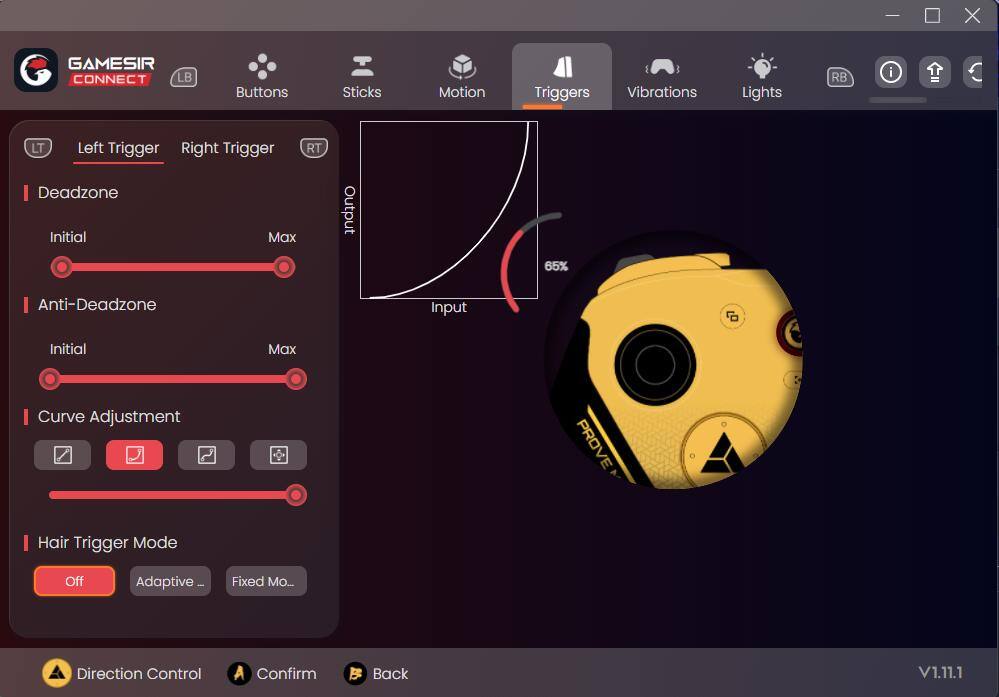Click the Curve Adjustment slider handle
Viewport: 999px width, 697px height.
click(x=296, y=495)
